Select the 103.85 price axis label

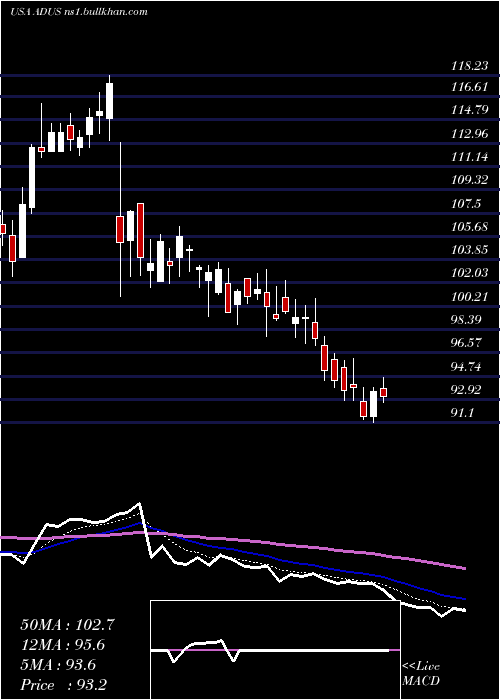tap(469, 250)
